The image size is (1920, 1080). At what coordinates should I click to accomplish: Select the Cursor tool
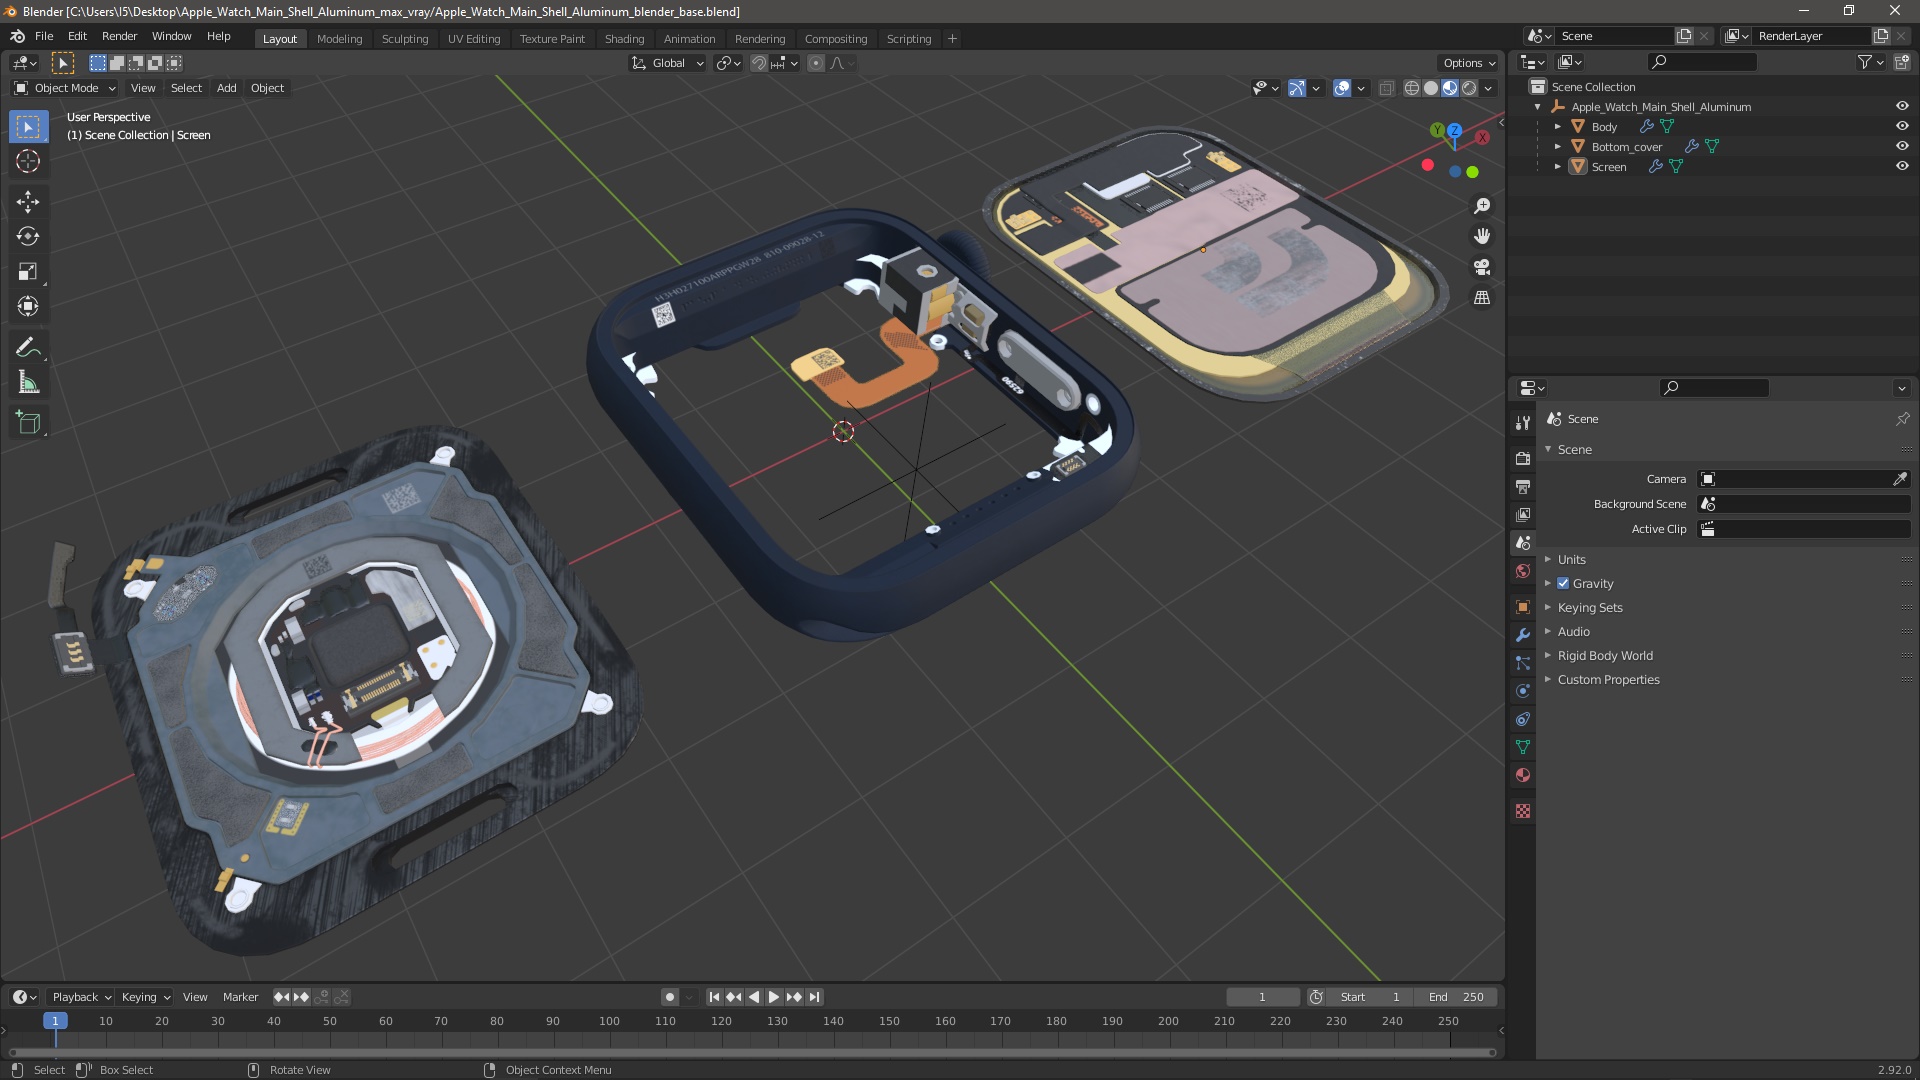(x=28, y=161)
